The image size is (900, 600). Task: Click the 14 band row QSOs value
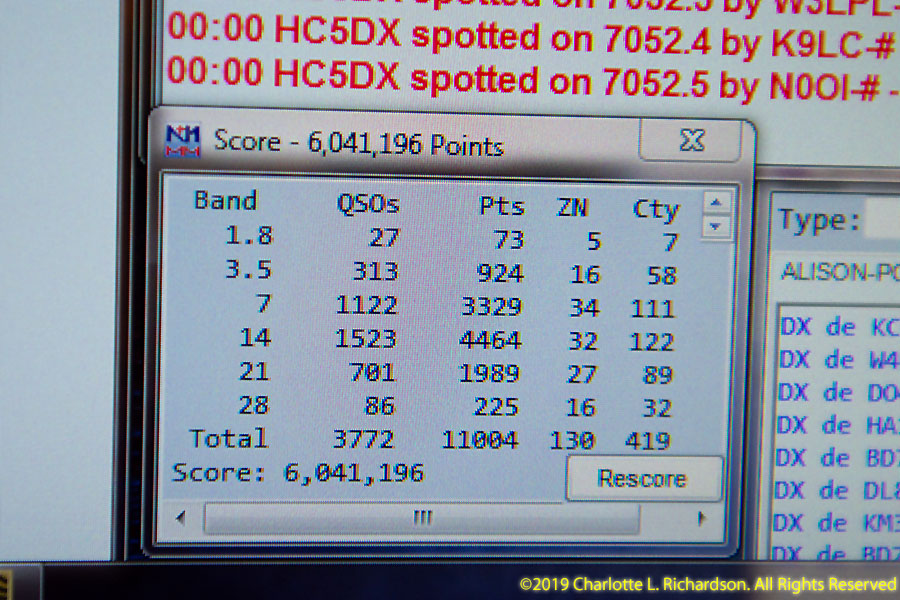pyautogui.click(x=367, y=339)
